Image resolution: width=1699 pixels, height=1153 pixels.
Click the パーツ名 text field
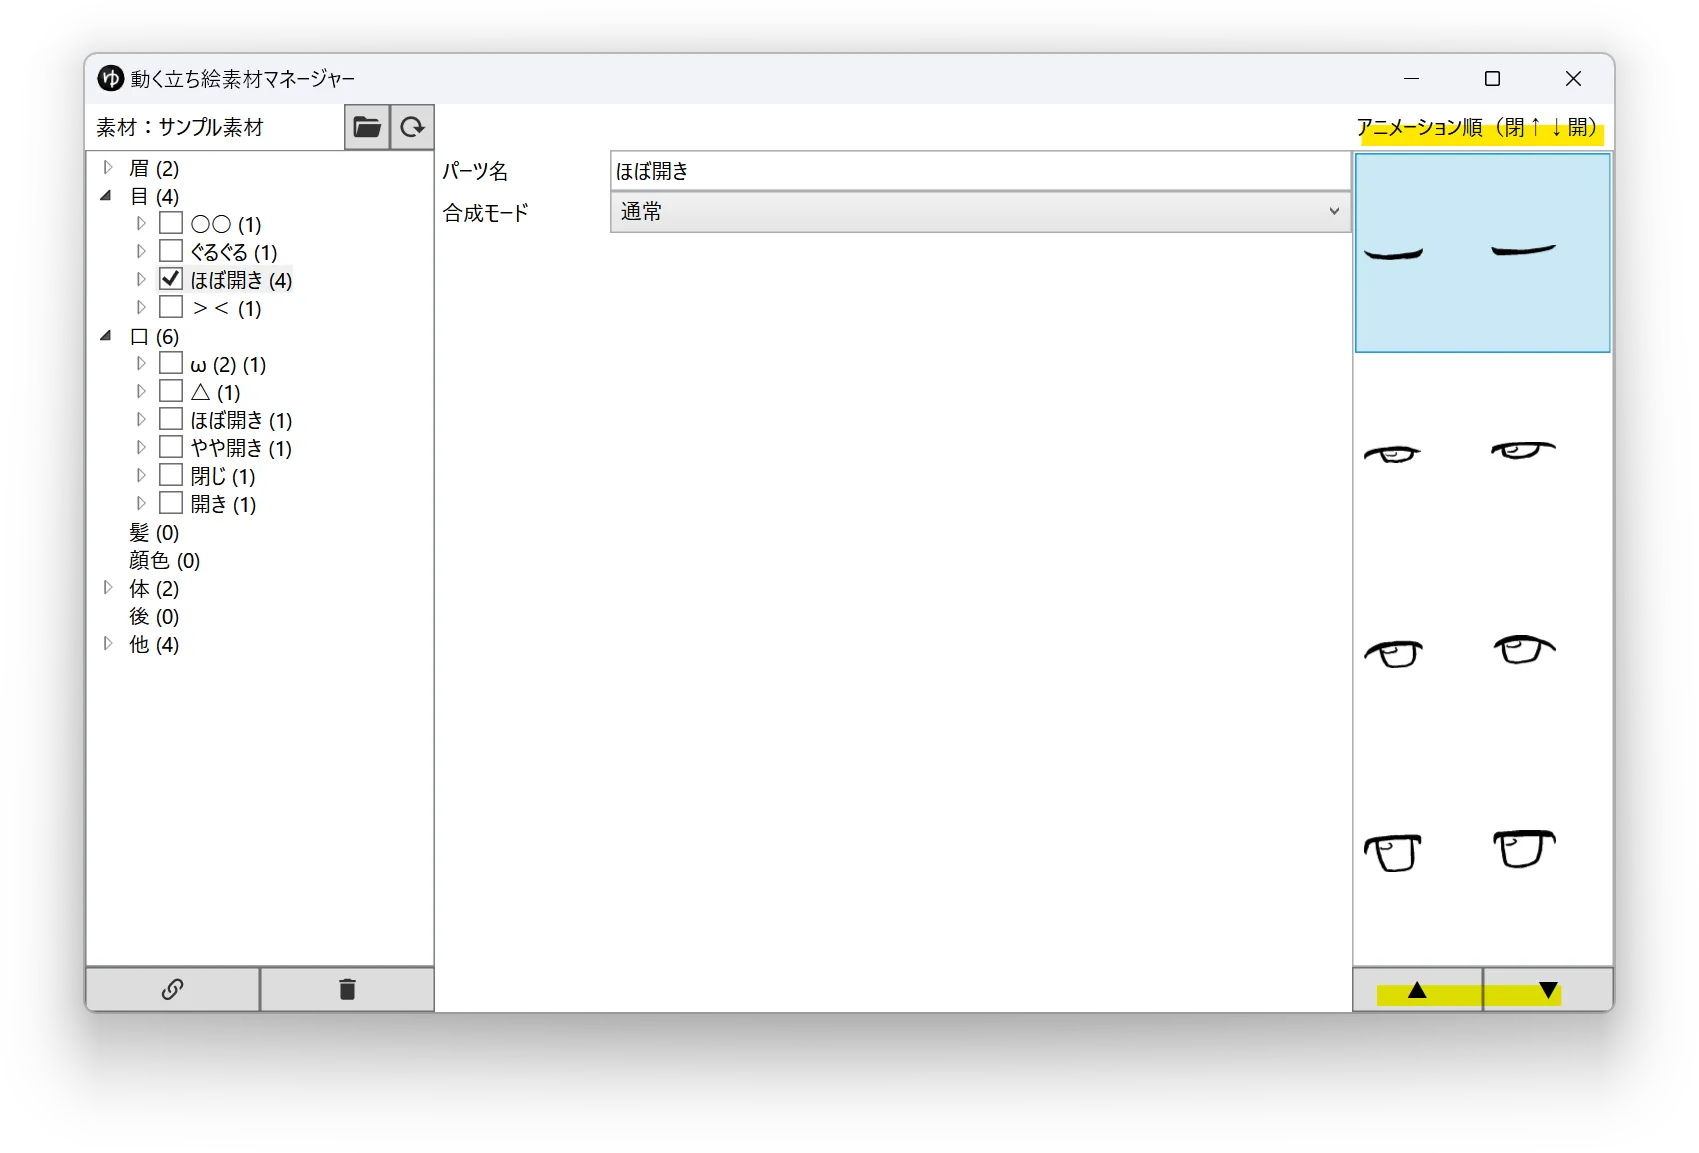pos(980,171)
